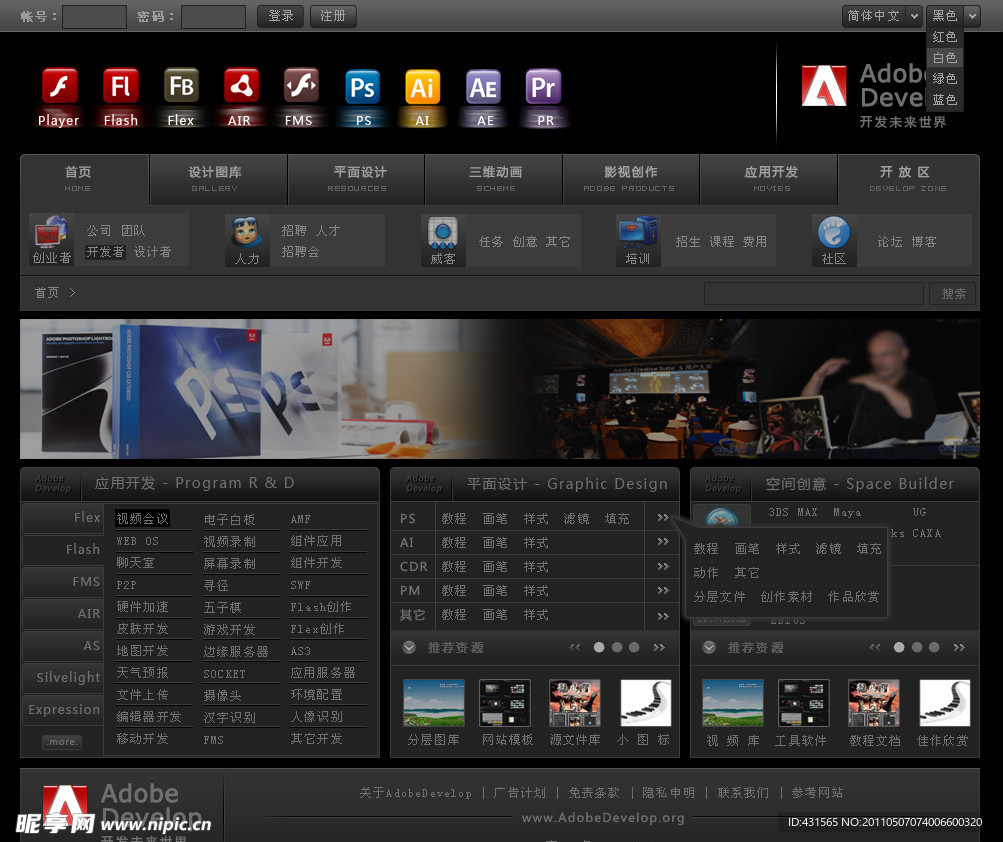
Task: Select second page dot in 平面设计 推荐资源
Action: tap(617, 647)
